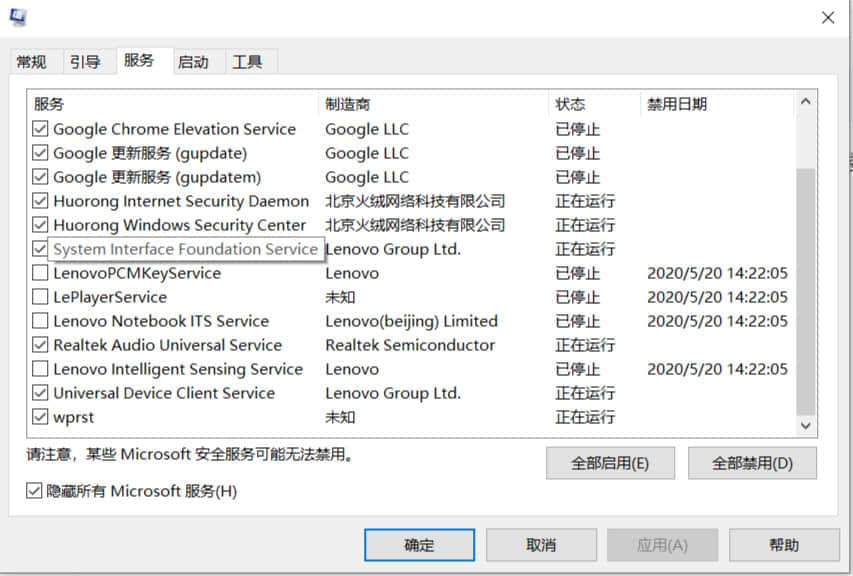853x576 pixels.
Task: Uncheck Realtek Audio Universal Service
Action: pyautogui.click(x=40, y=345)
